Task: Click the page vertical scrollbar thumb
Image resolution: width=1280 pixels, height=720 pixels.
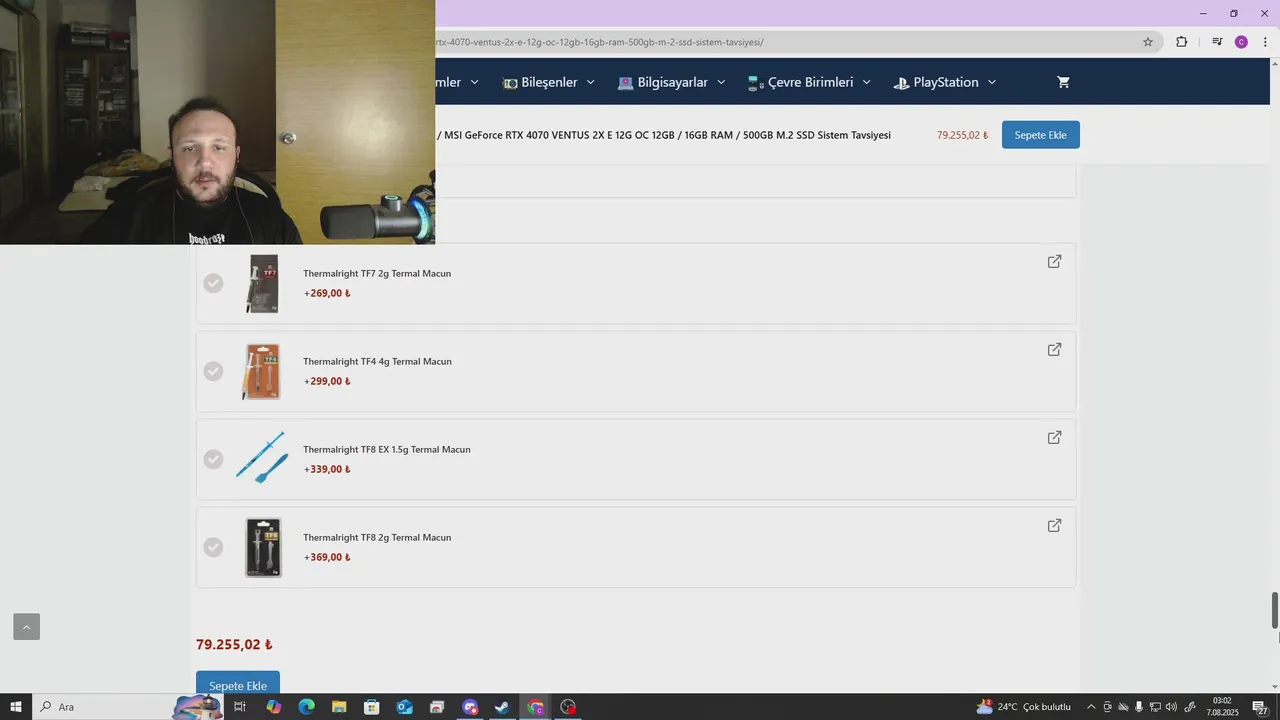Action: (1275, 610)
